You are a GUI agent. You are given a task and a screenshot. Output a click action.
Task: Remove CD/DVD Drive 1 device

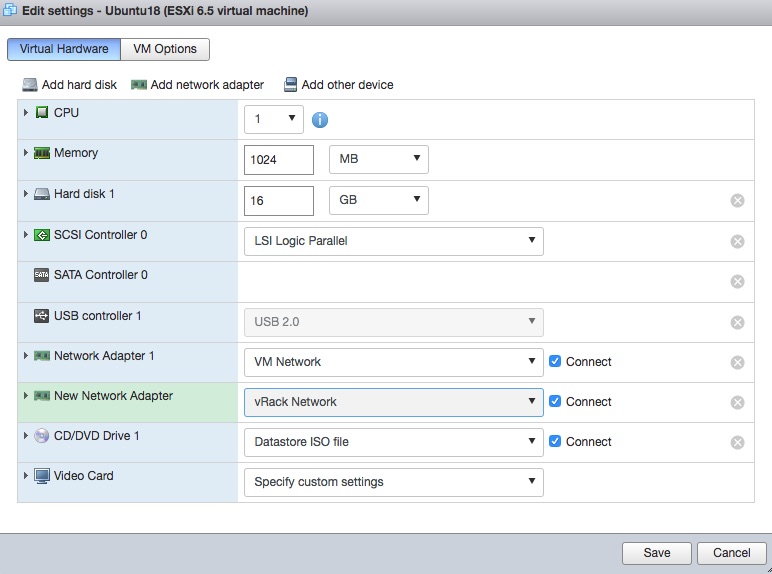point(737,443)
